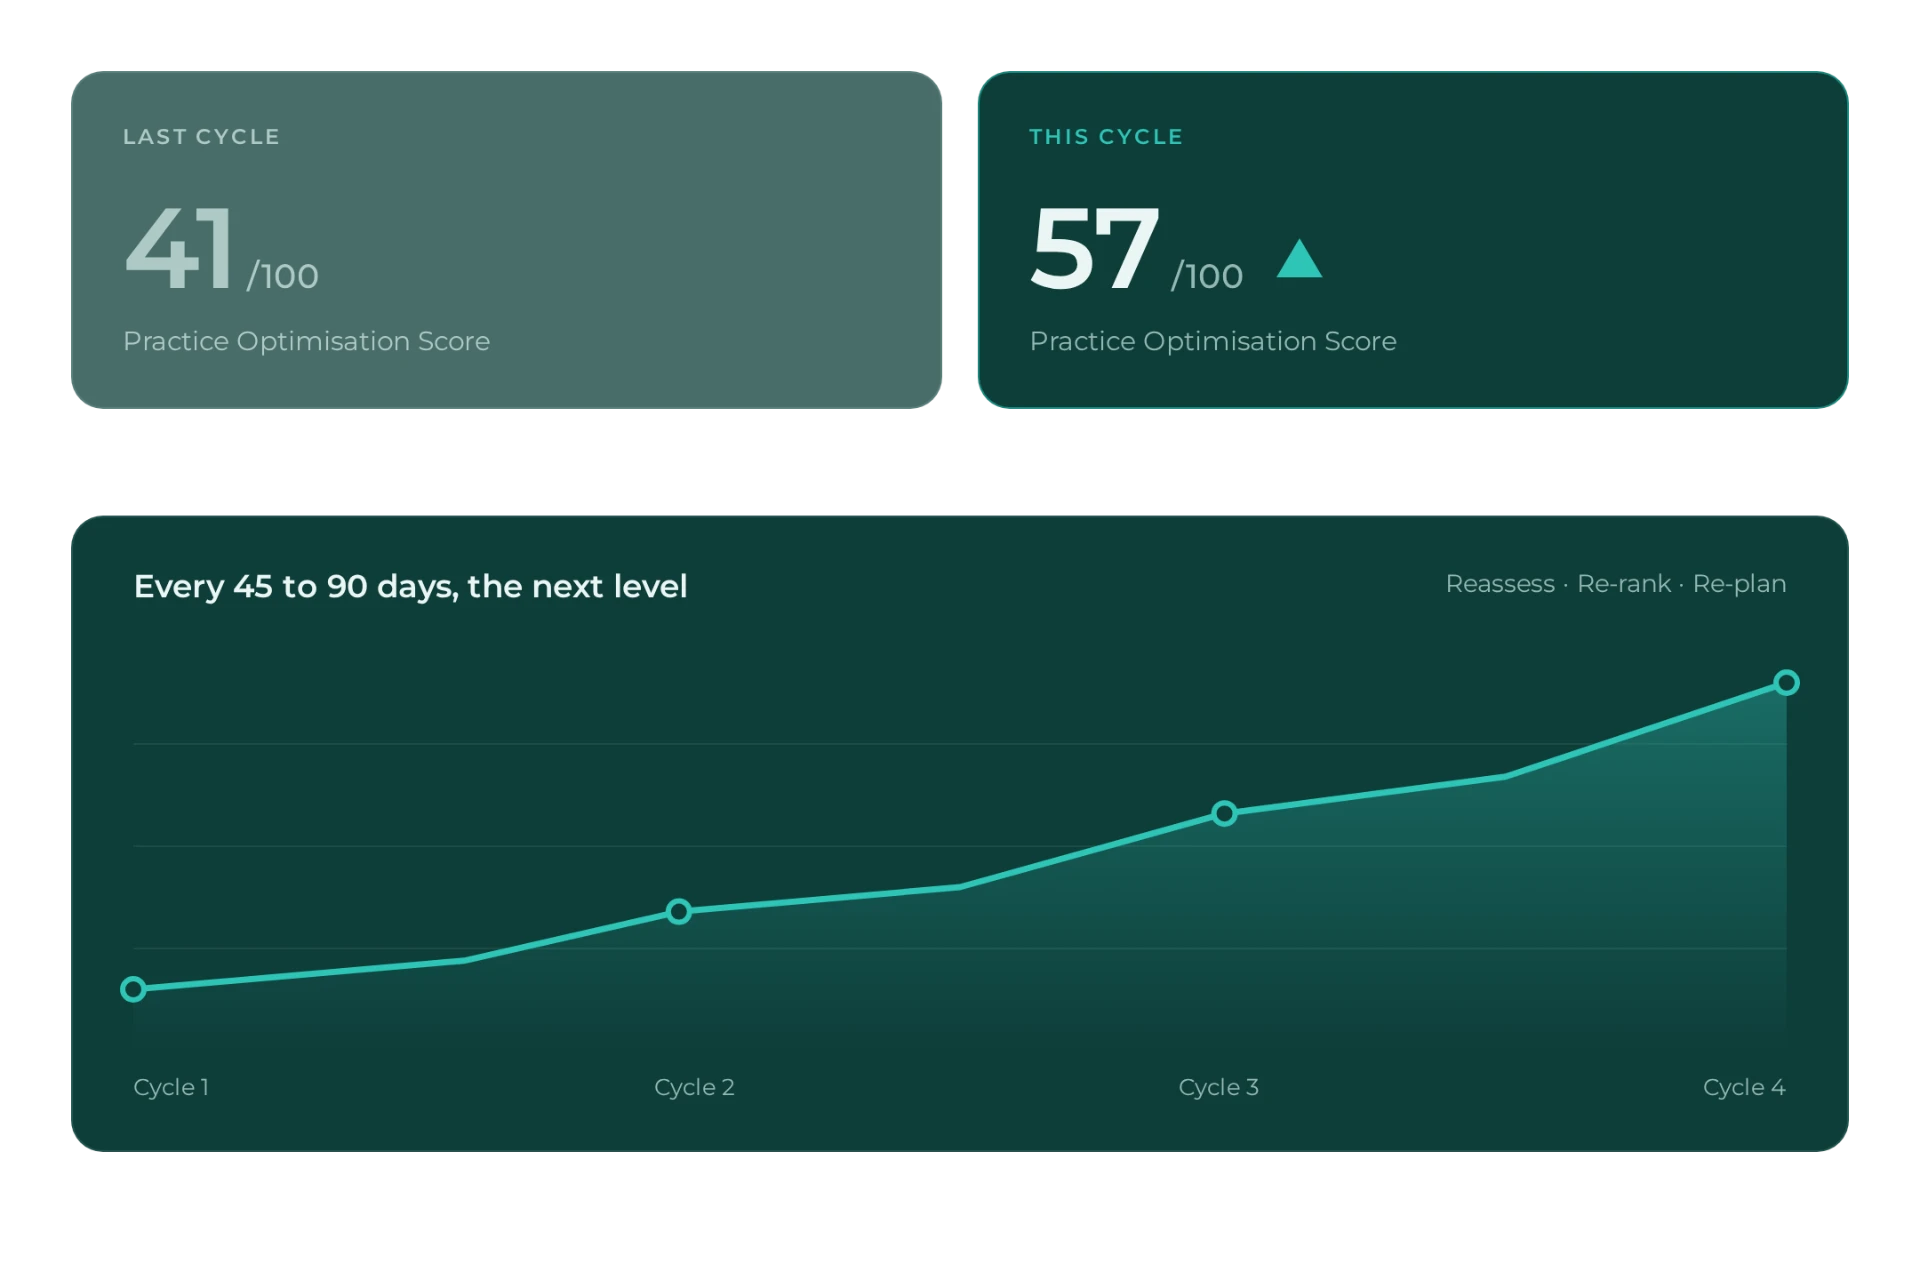Viewport: 1920px width, 1280px height.
Task: Click the 'Cycle 4' axis label
Action: (x=1744, y=1087)
